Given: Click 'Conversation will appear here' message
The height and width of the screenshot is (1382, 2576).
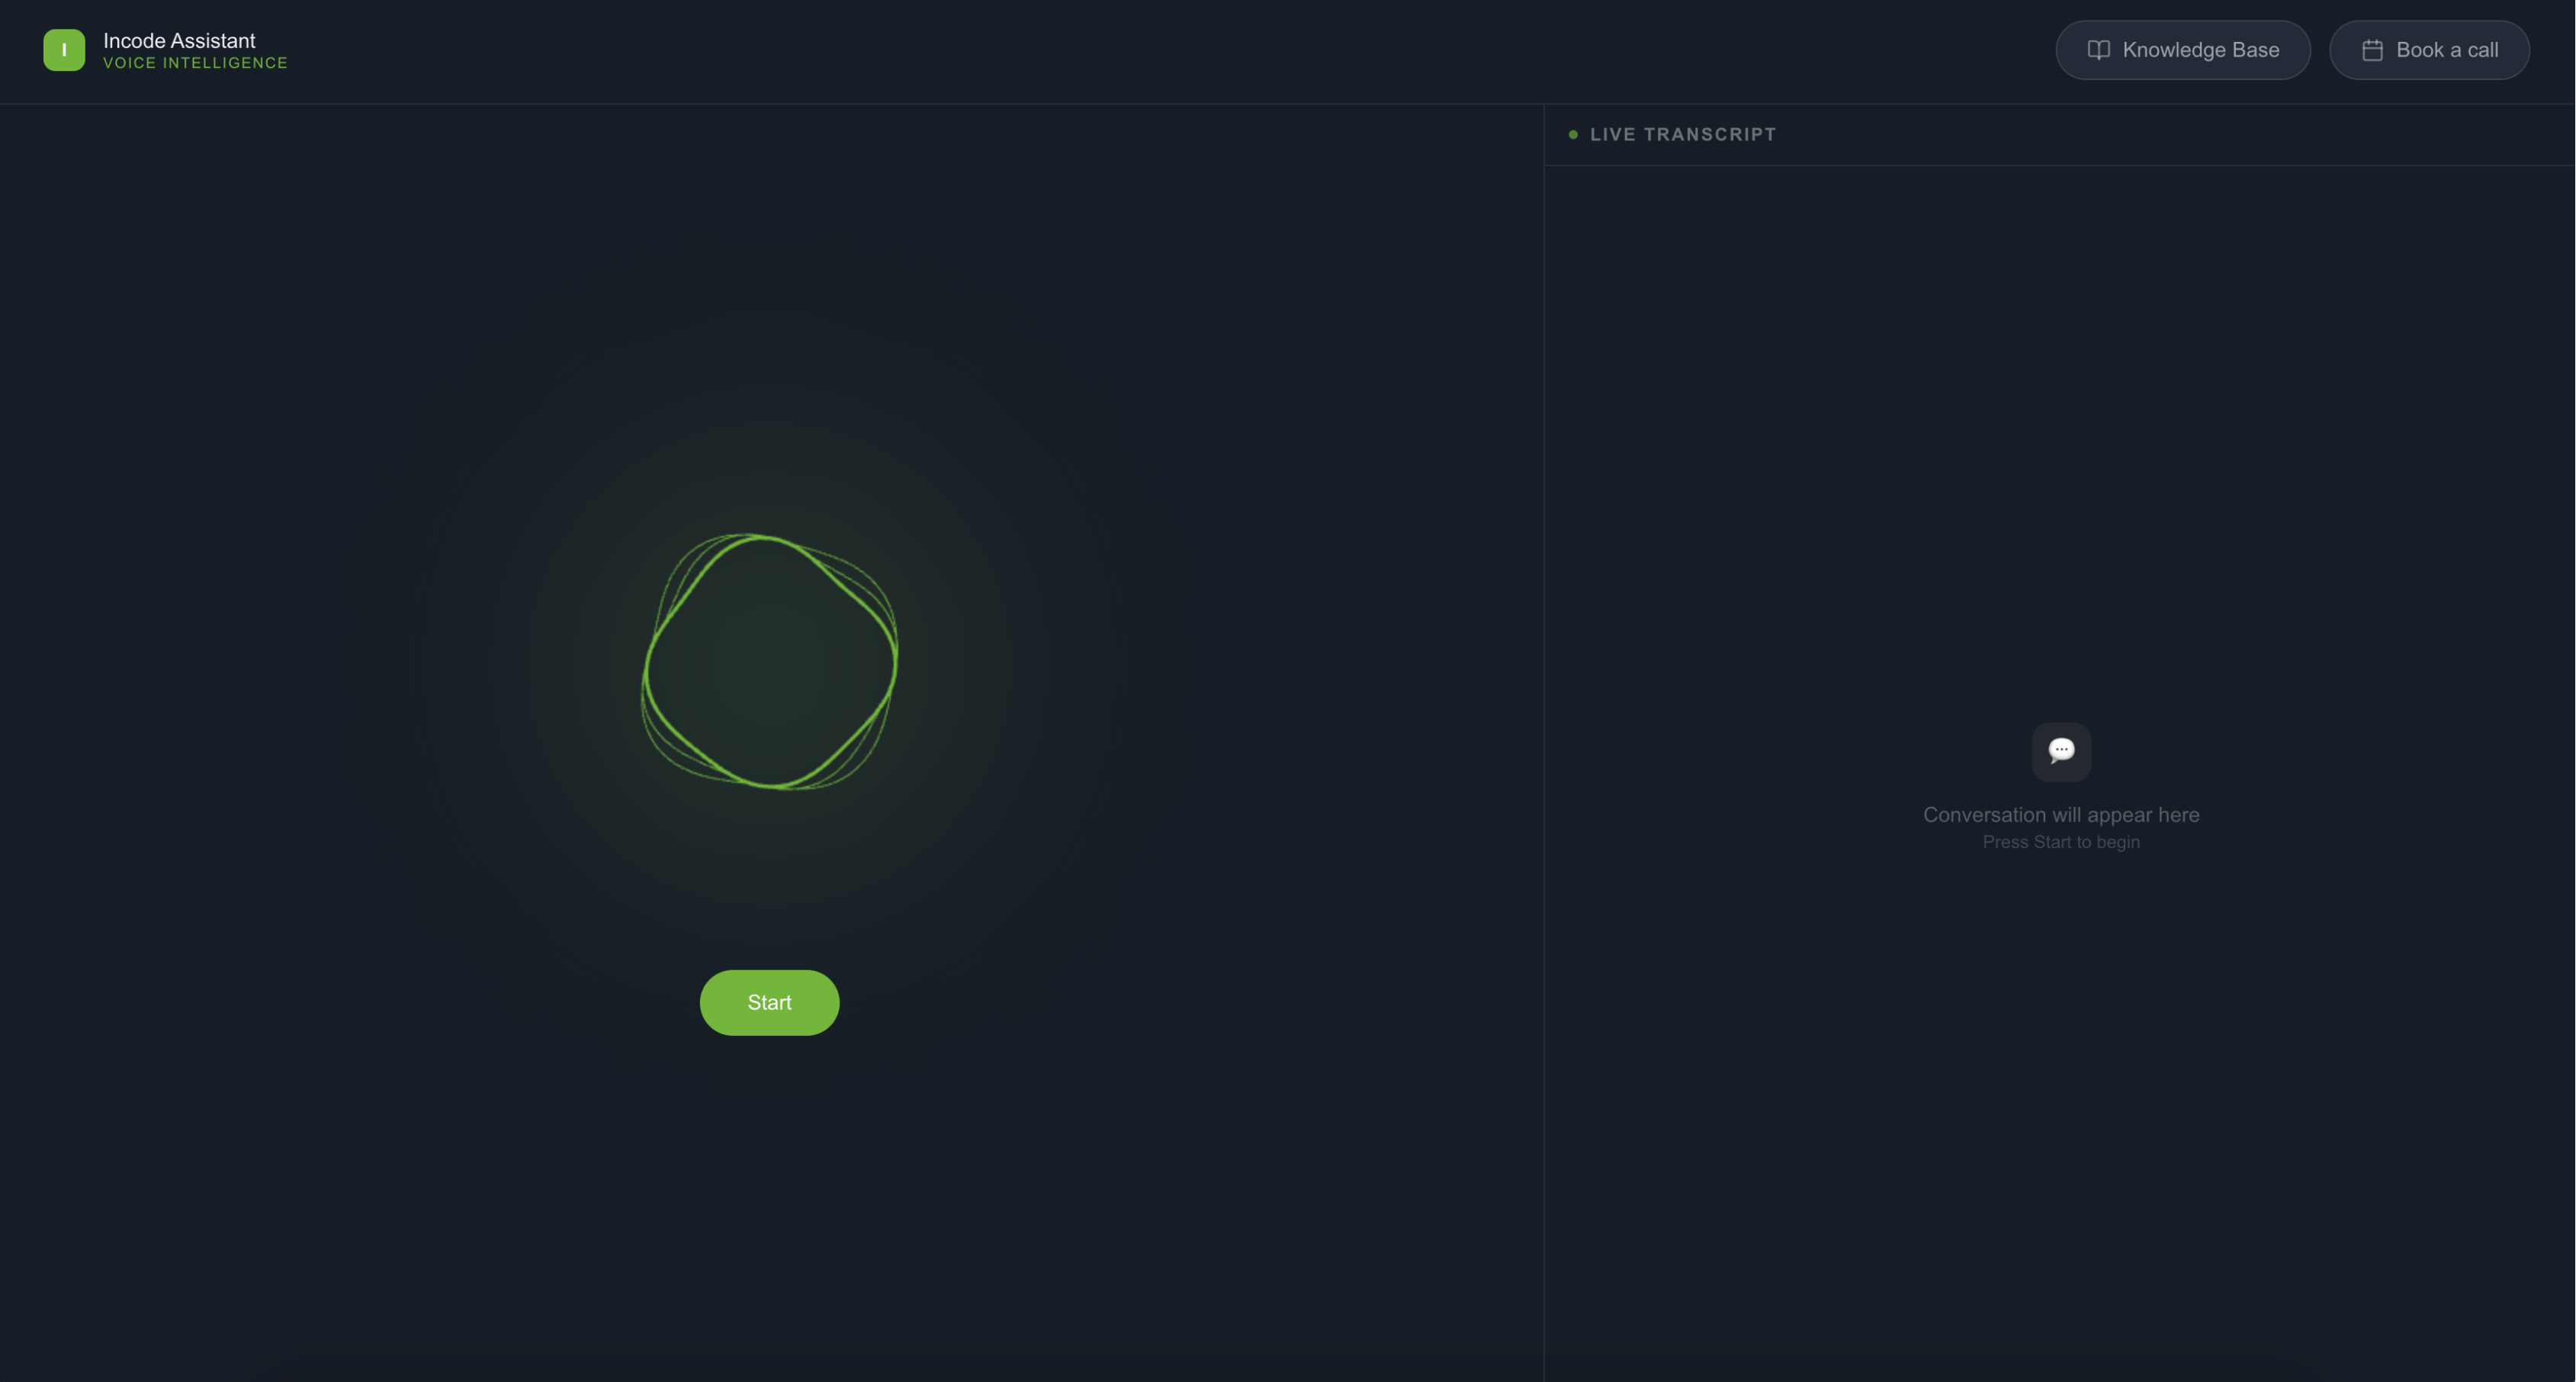Looking at the screenshot, I should [x=2060, y=815].
